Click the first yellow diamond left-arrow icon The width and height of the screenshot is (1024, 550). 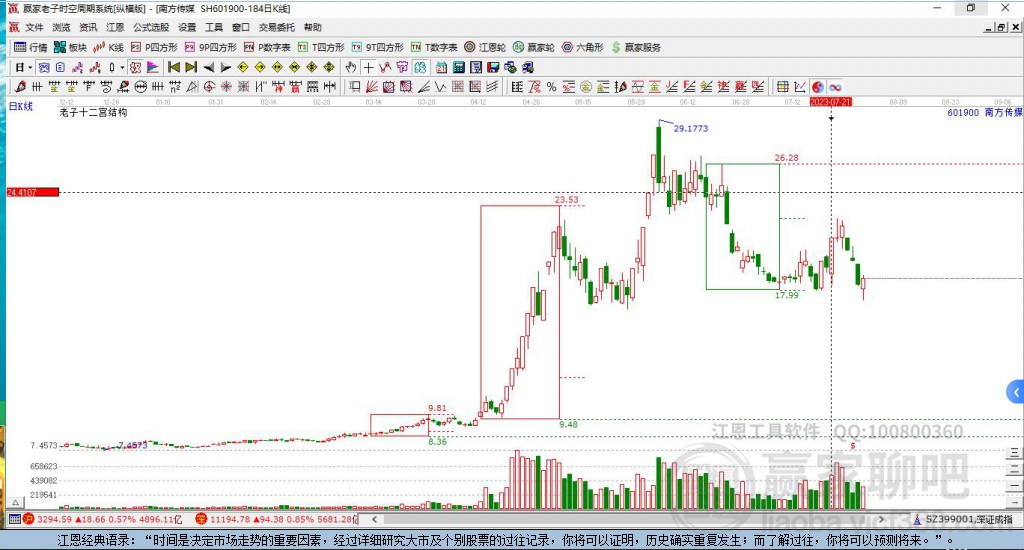(242, 67)
